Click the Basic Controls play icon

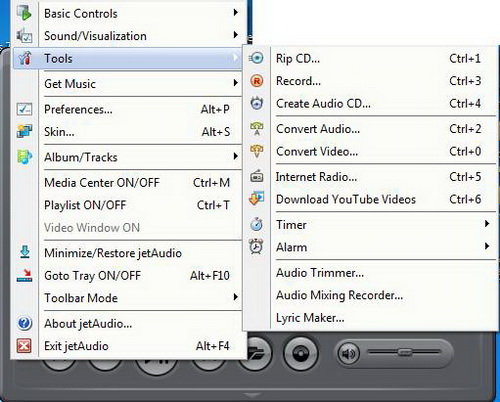(x=24, y=13)
